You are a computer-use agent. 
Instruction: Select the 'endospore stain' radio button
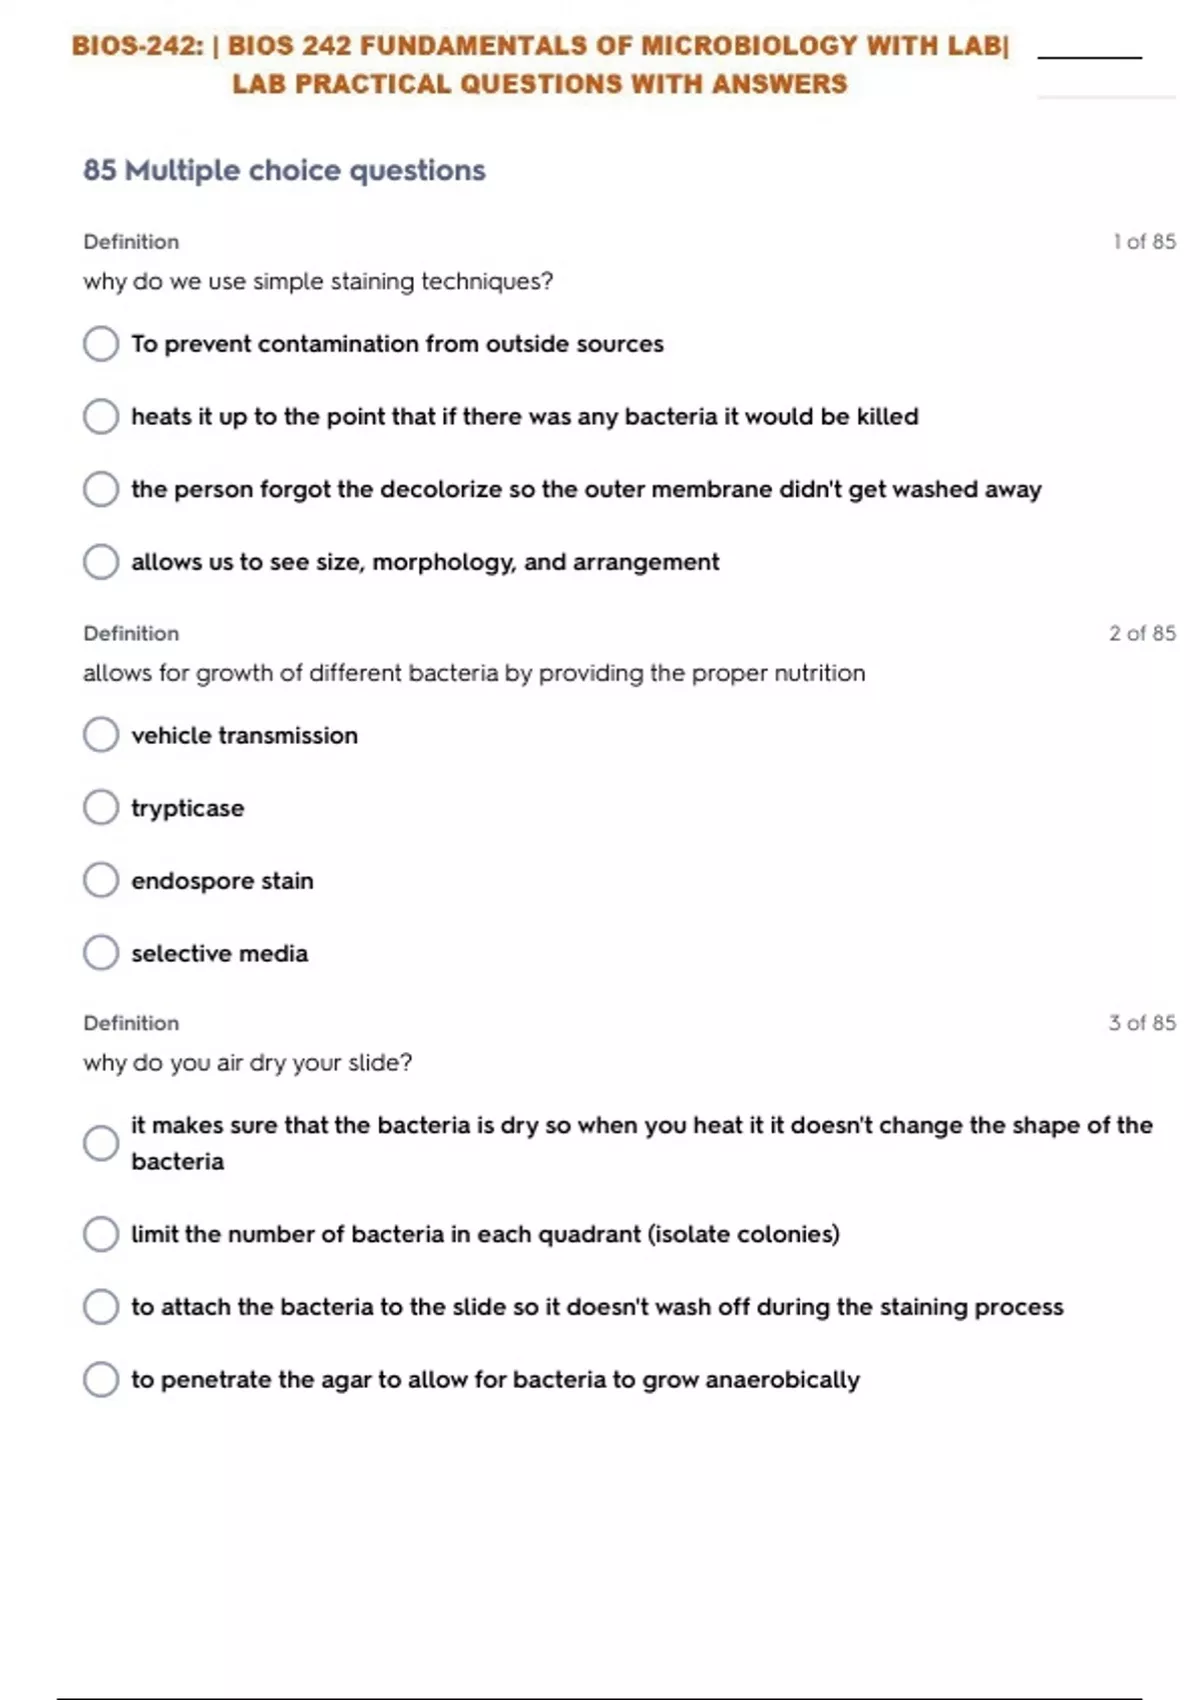click(x=101, y=881)
